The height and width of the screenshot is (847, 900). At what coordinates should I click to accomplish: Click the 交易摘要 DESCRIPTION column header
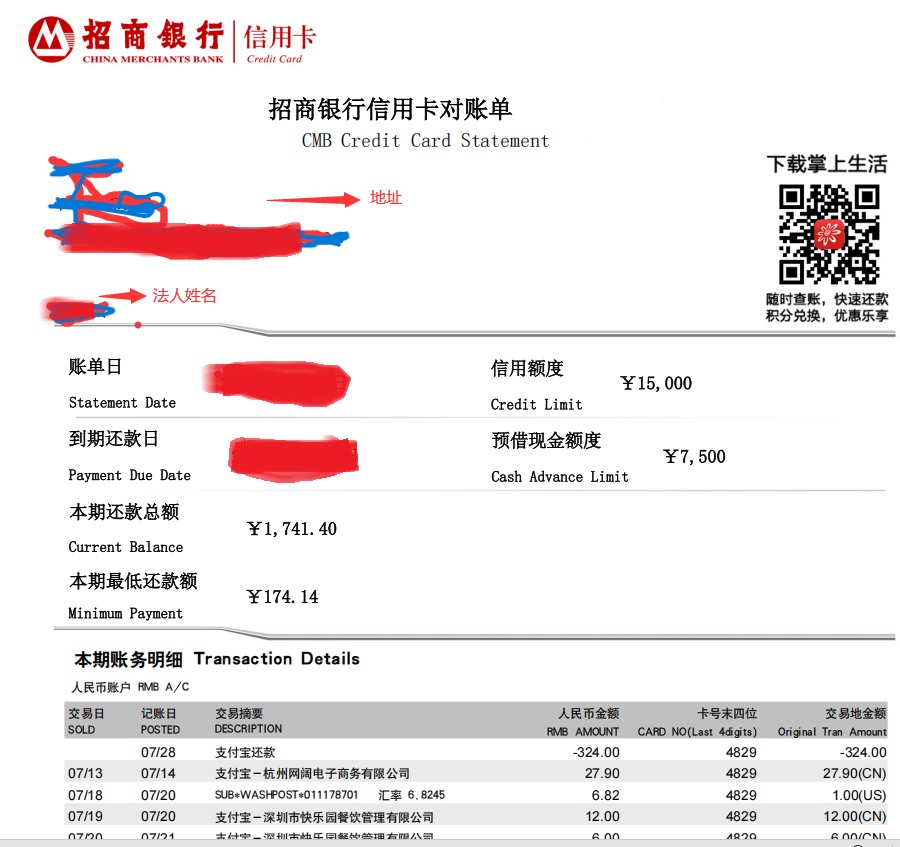click(248, 721)
